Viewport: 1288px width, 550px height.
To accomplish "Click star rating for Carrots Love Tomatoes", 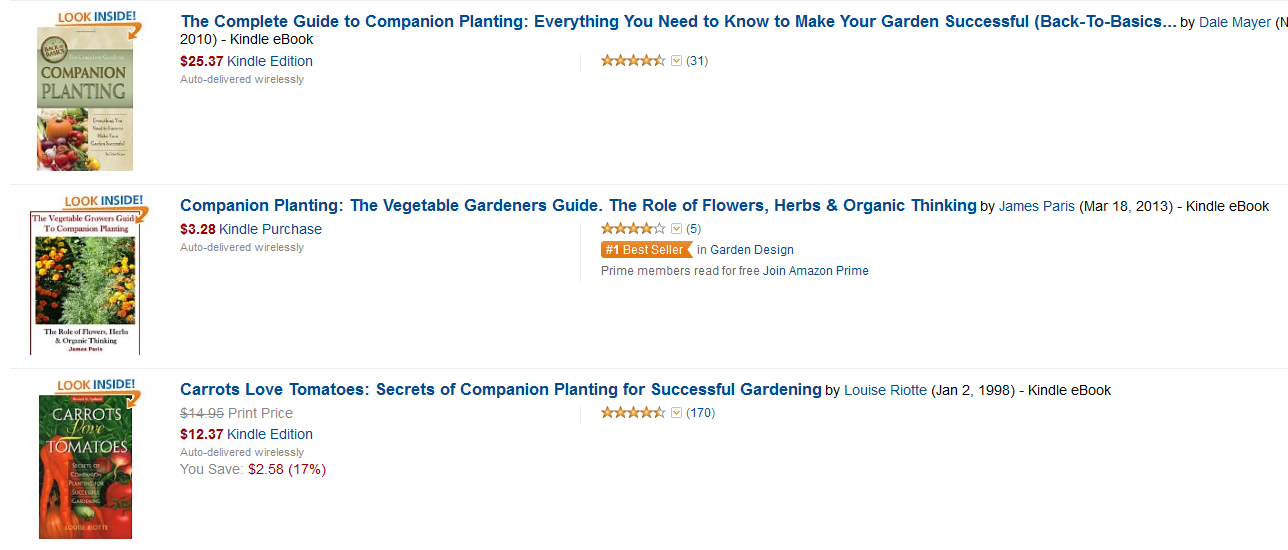I will click(x=633, y=413).
